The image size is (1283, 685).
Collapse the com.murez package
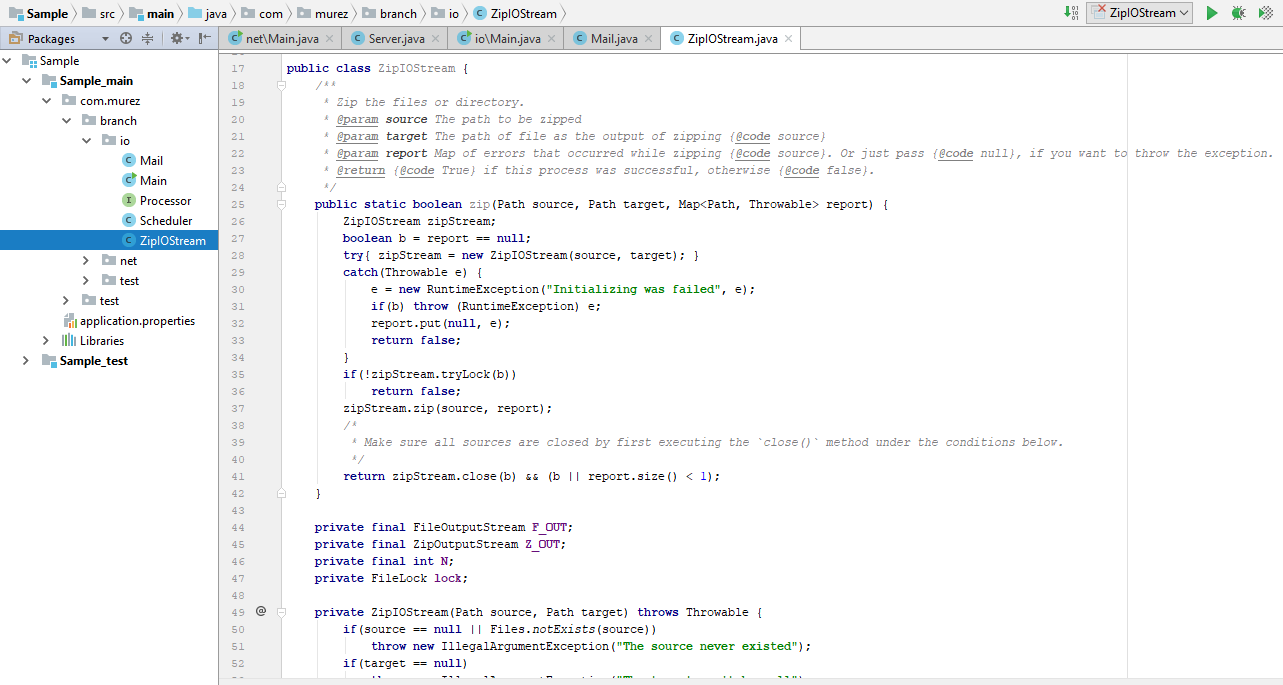point(46,101)
